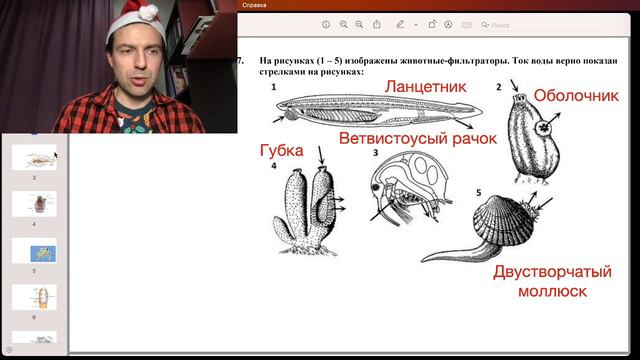Select page 5 thumbnail with blue picture

tap(34, 250)
